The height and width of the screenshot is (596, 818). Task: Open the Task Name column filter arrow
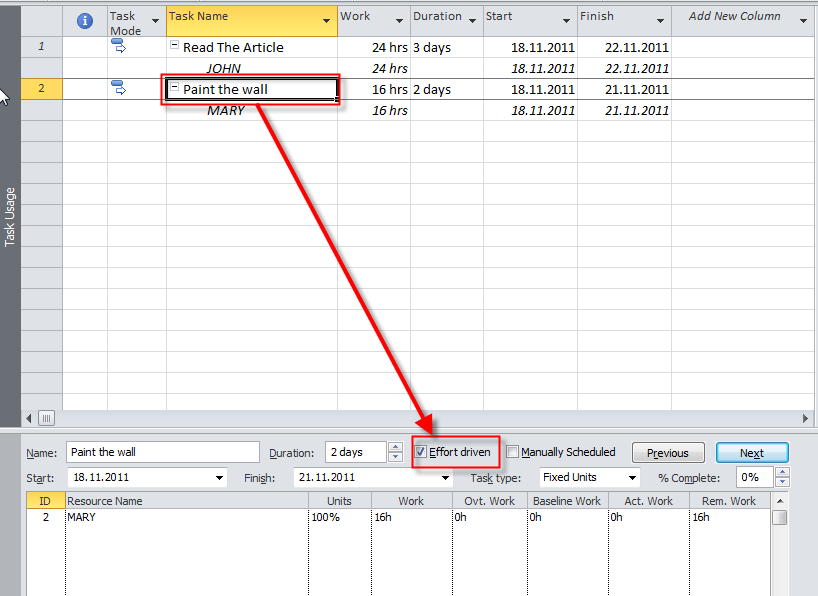tap(327, 21)
